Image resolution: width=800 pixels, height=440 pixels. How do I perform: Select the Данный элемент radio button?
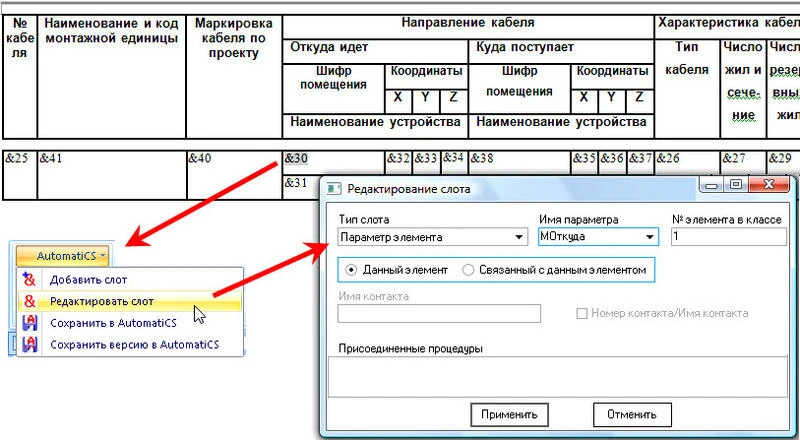coord(350,270)
